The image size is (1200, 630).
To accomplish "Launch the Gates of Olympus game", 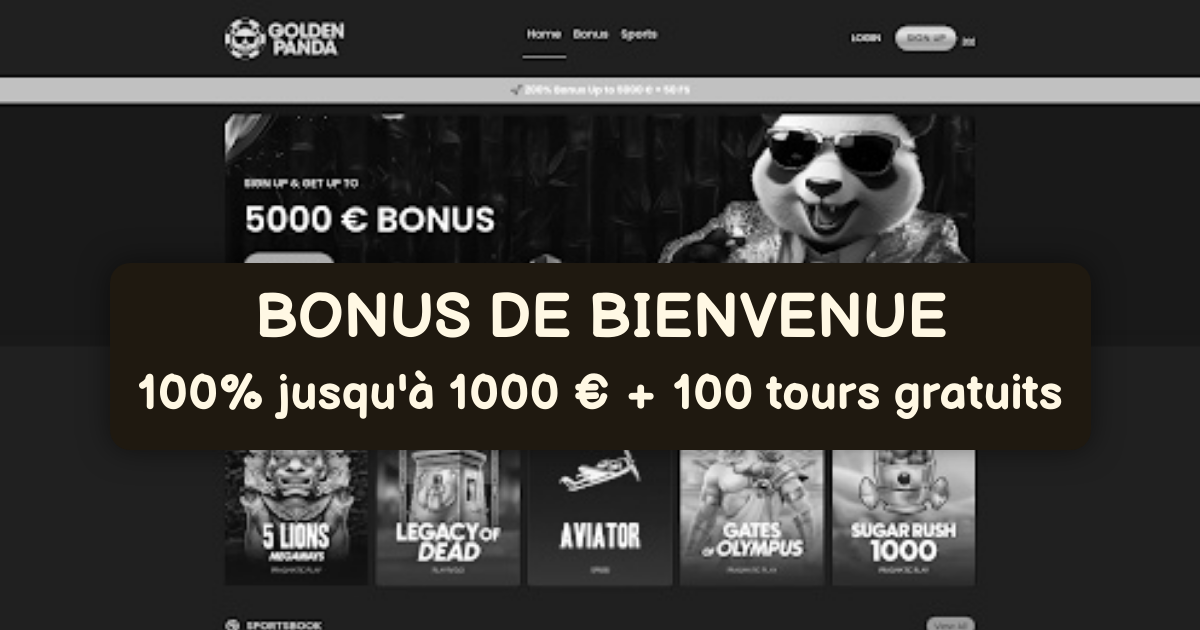I will coord(752,517).
